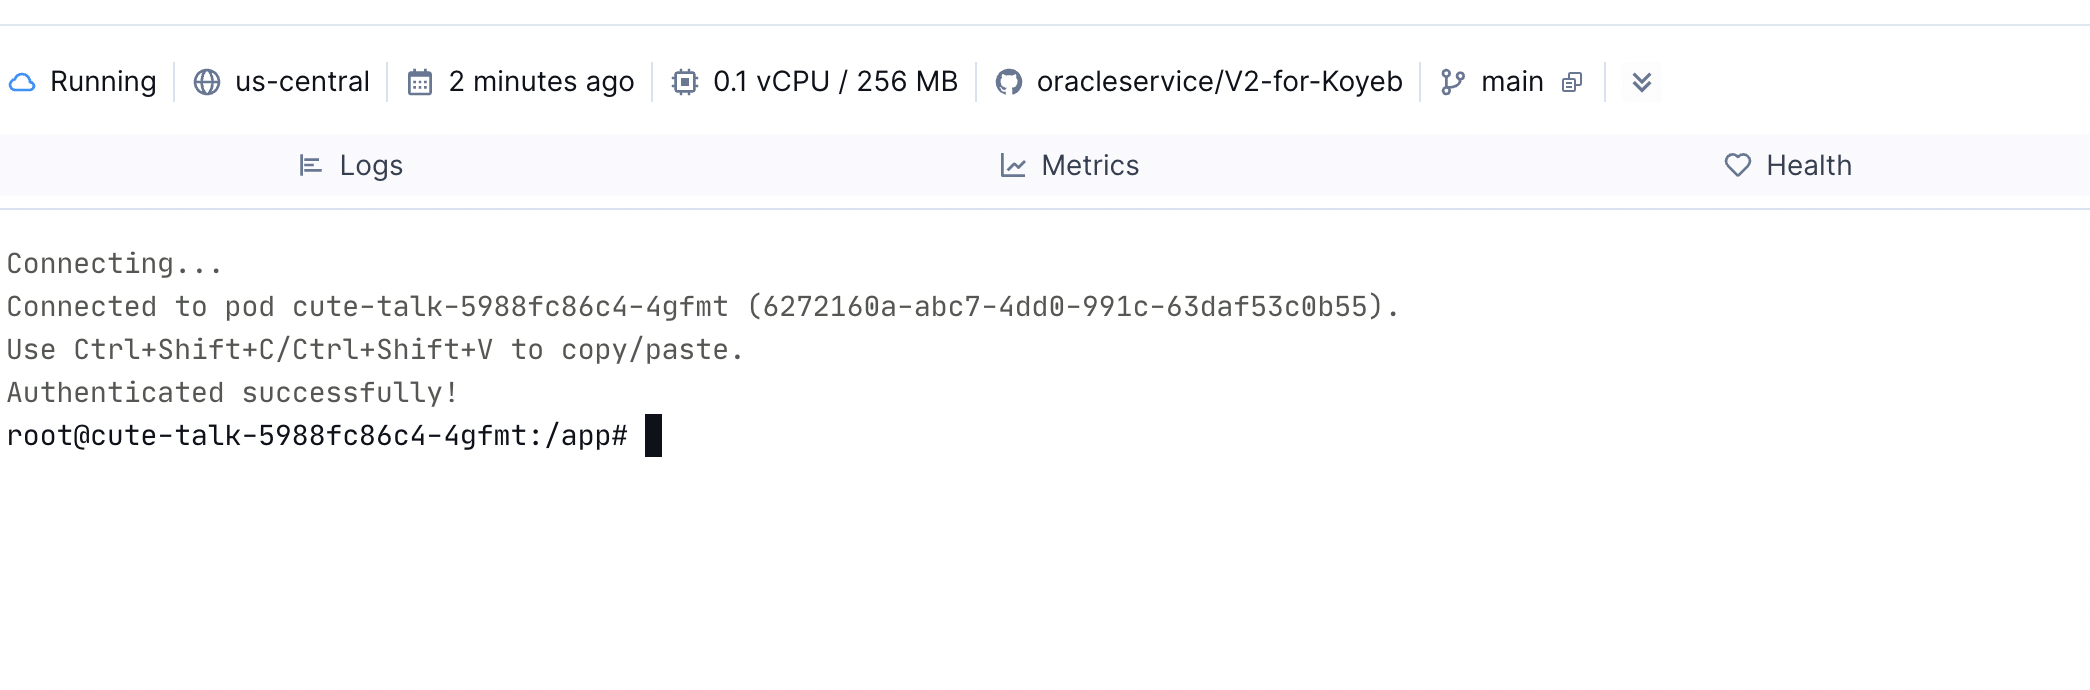Click the Logs list icon

pos(311,165)
